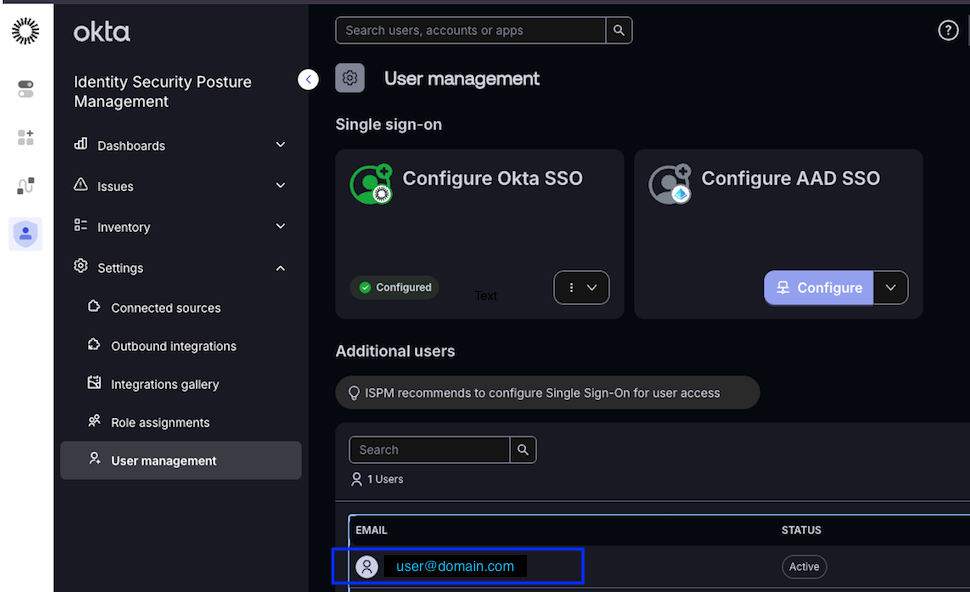Focus the Search users, accounts or apps field
970x592 pixels.
470,30
